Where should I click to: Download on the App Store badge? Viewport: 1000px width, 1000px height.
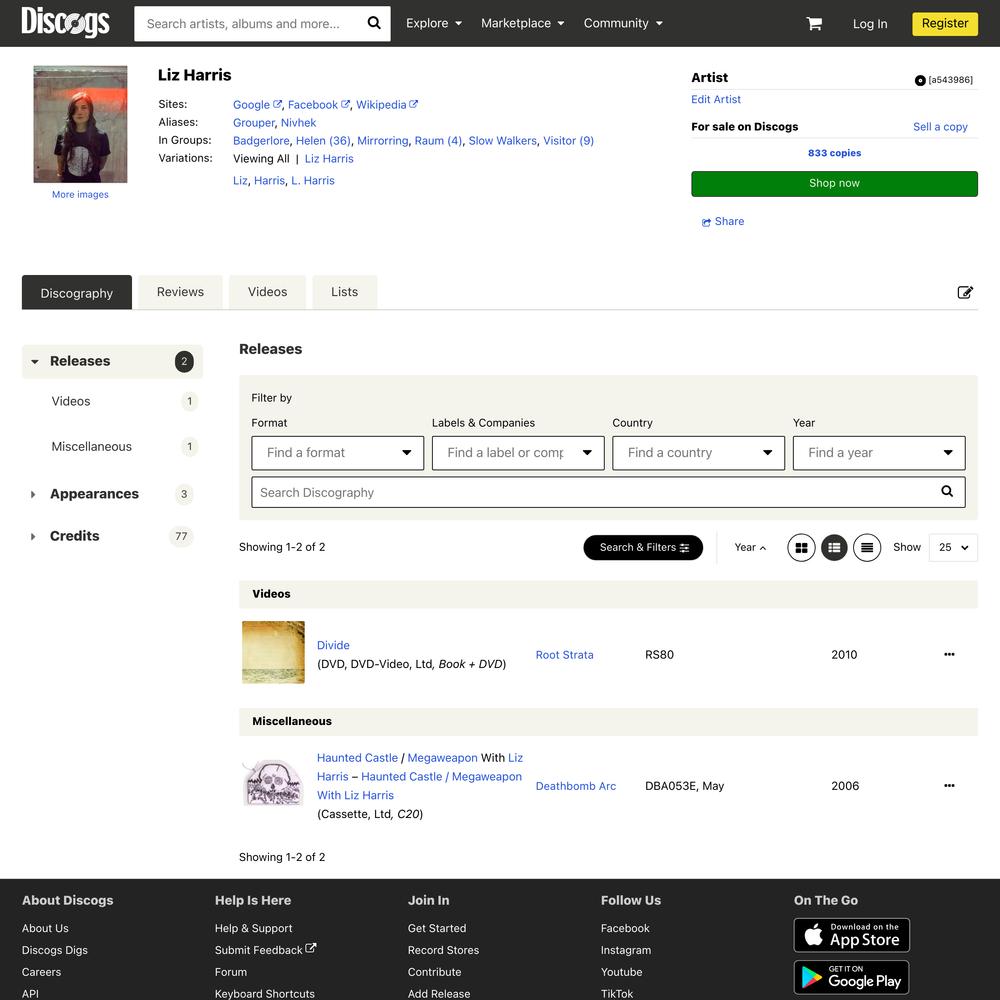(x=851, y=935)
